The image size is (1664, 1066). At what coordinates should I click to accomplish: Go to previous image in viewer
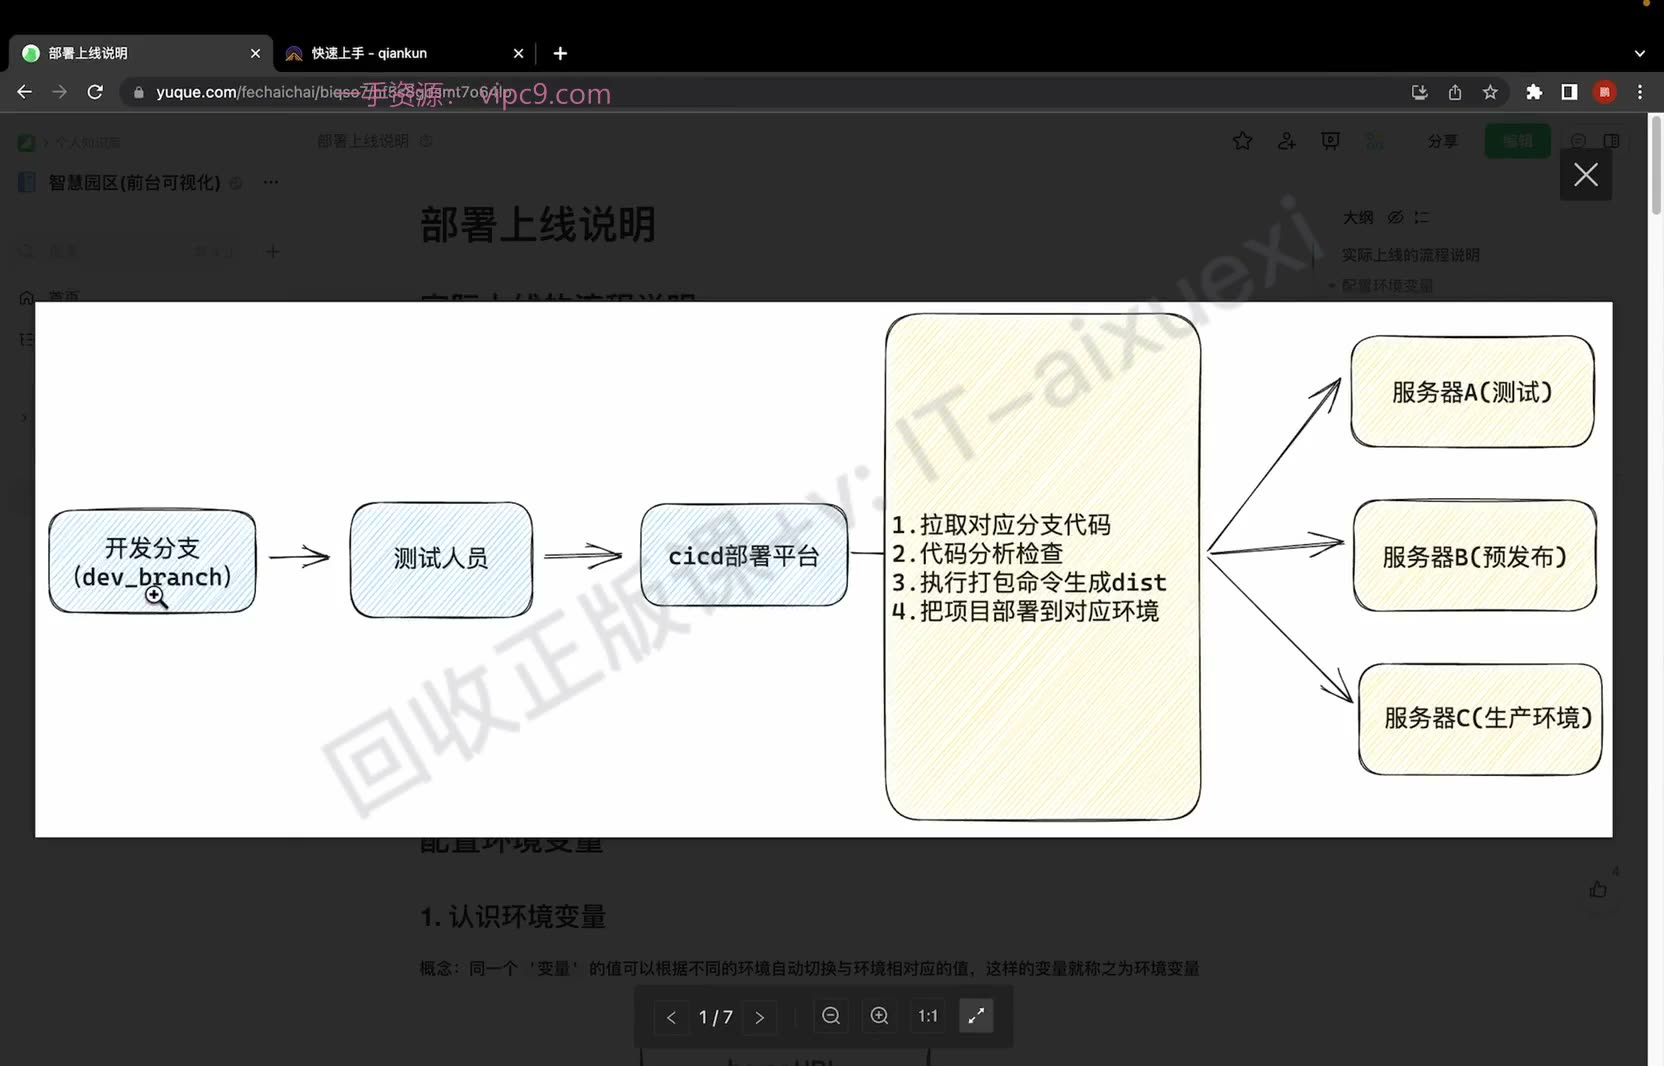(x=671, y=1017)
